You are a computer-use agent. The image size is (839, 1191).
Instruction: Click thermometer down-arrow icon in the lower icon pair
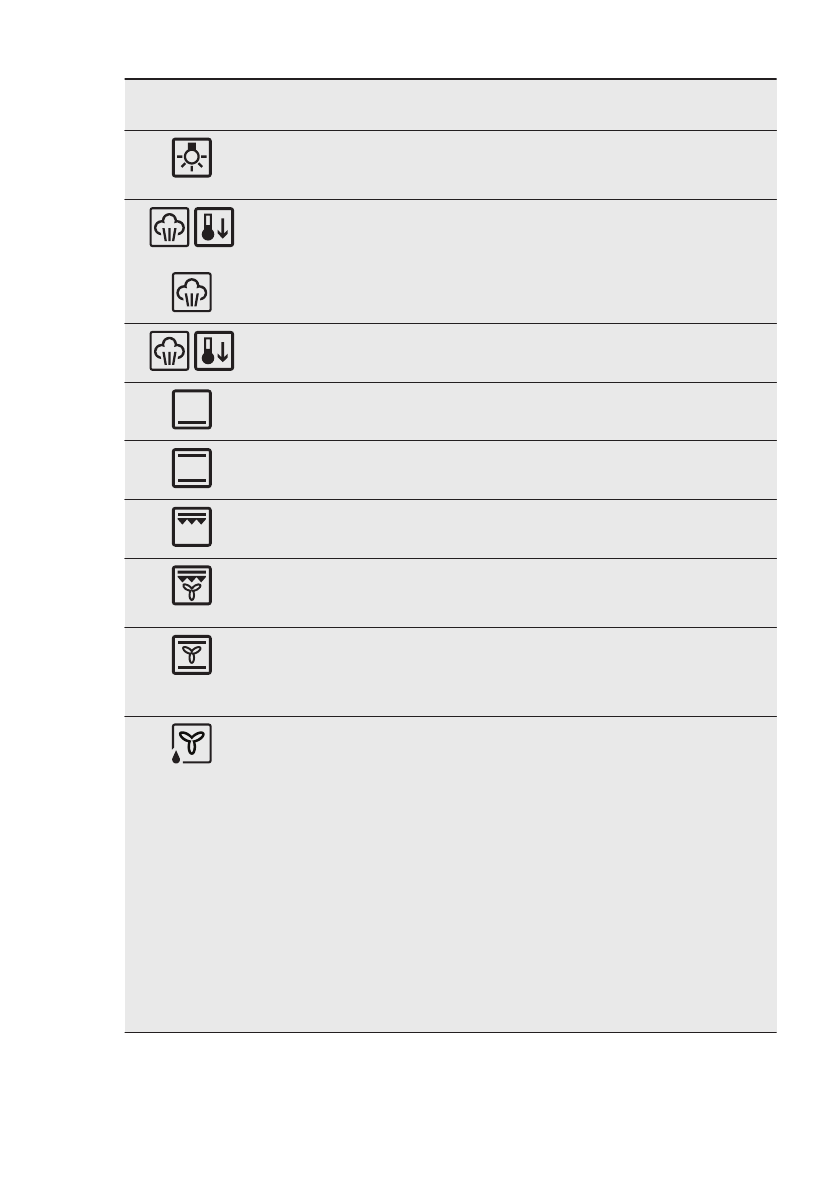click(213, 352)
